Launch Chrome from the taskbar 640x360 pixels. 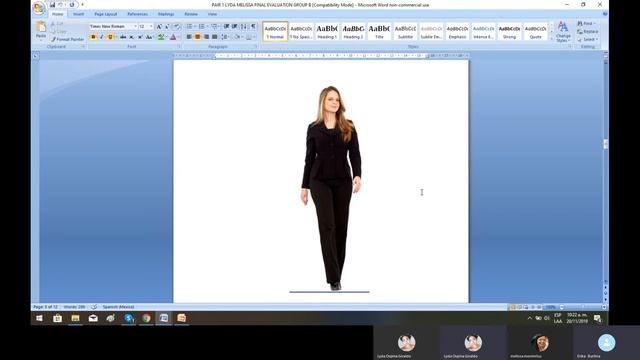[x=146, y=318]
